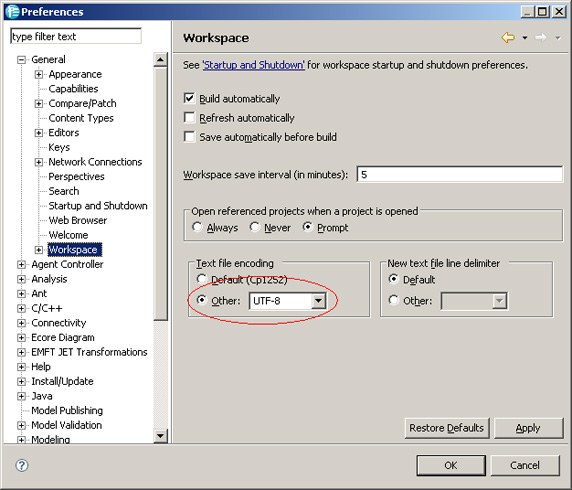Click the forward navigation arrow icon
Screen dimensions: 572x490
[x=541, y=37]
